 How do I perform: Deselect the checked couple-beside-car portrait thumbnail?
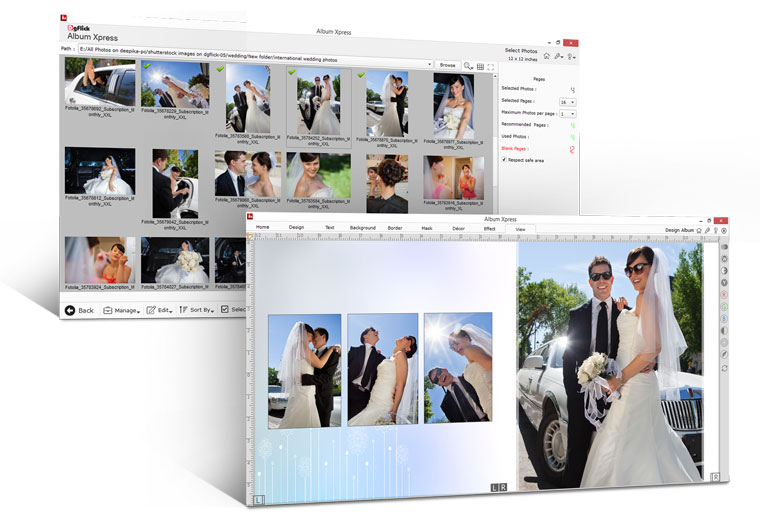(x=248, y=98)
